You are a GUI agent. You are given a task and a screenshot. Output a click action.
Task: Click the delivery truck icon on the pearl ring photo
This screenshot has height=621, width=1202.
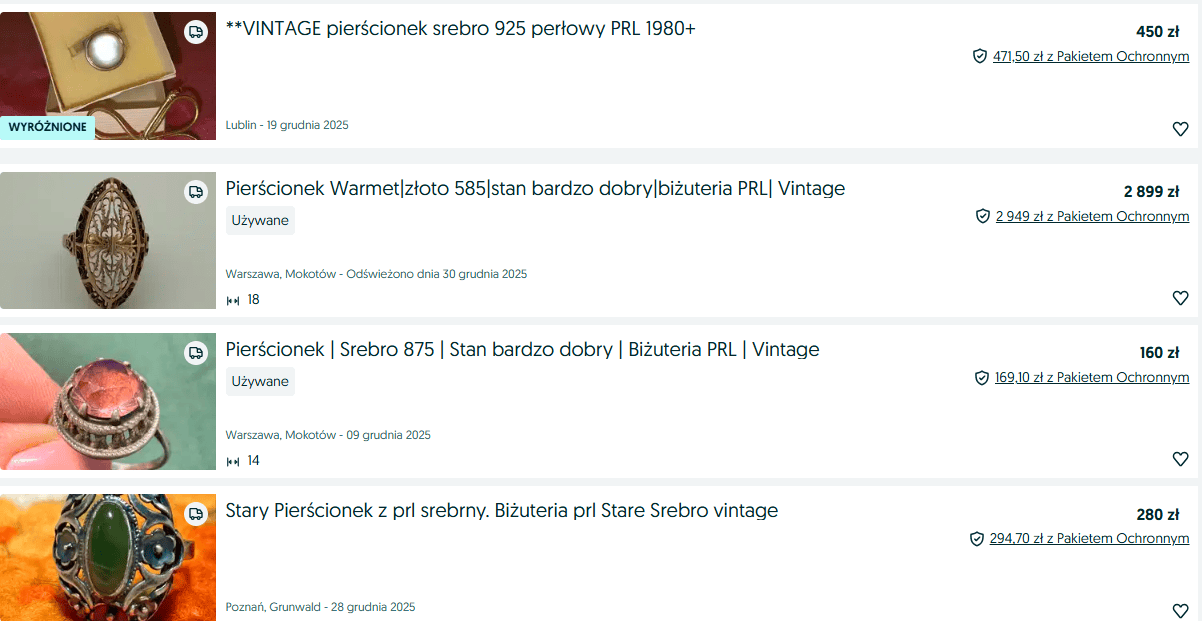point(196,32)
